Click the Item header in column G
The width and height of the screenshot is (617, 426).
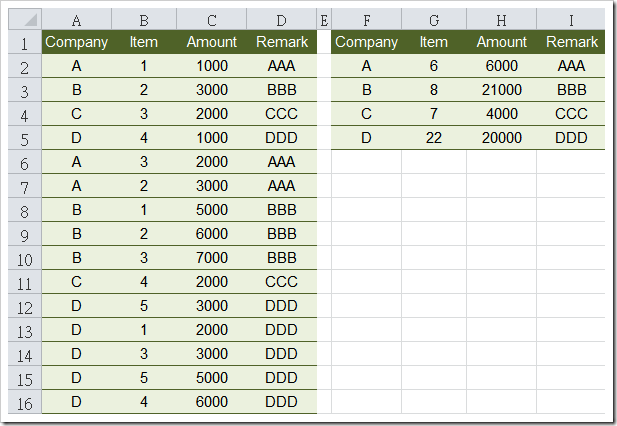(x=434, y=42)
